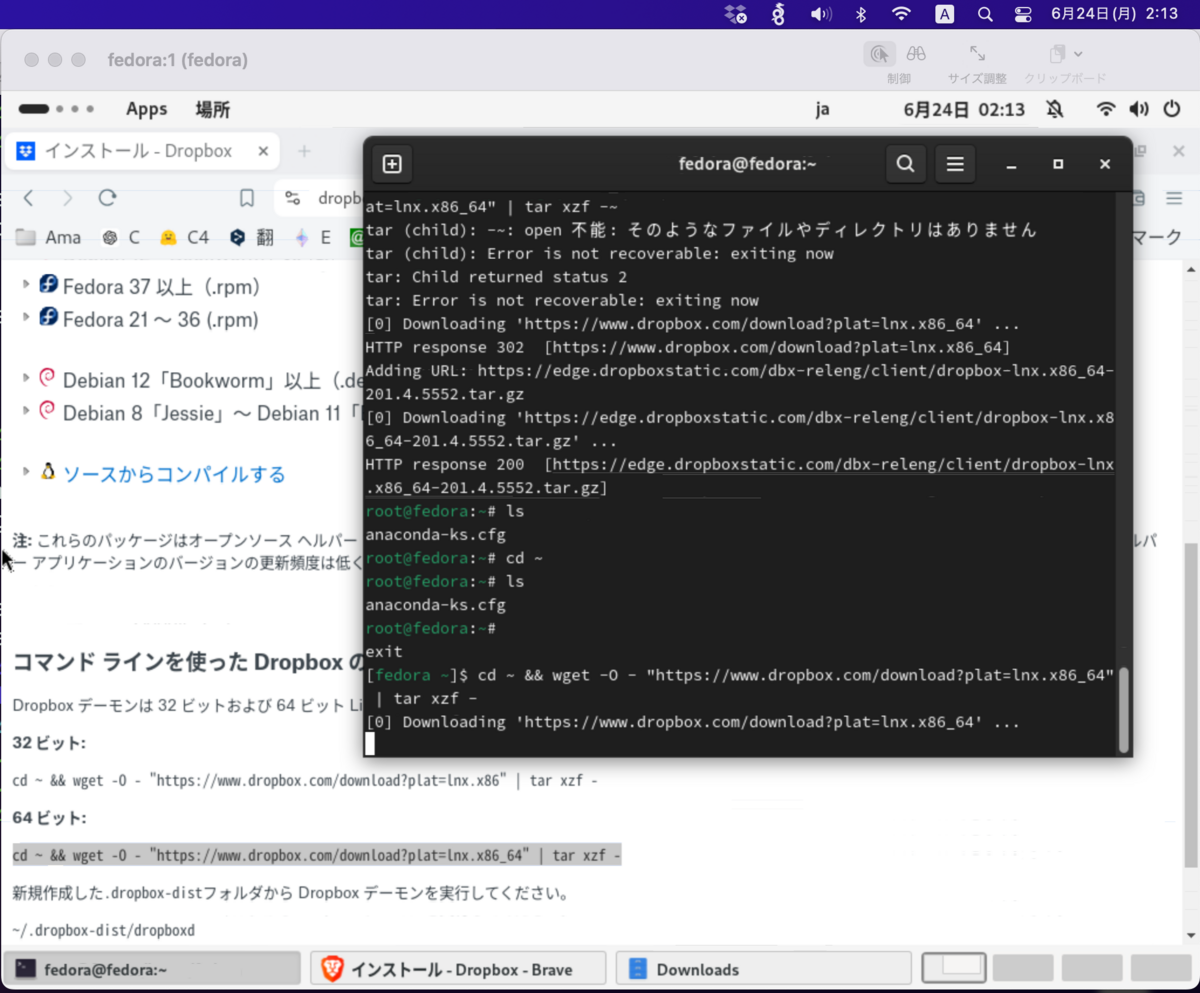Click the Dropbox status icon in the menu bar
This screenshot has width=1200, height=993.
pos(735,14)
